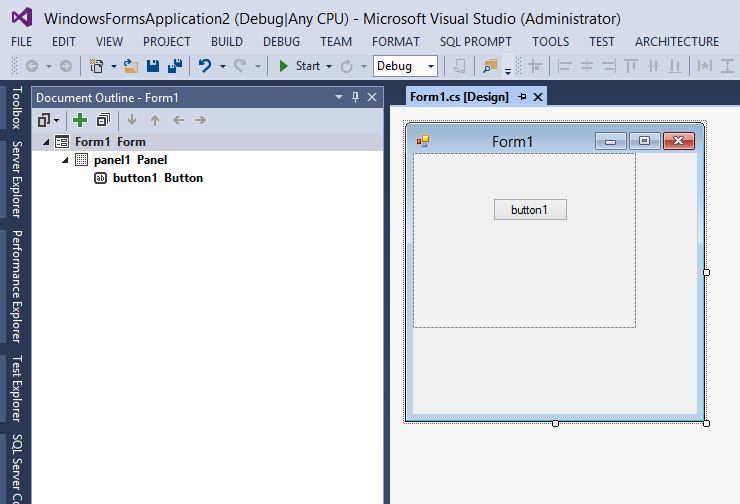Close the Form1.cs [Design] tab

(x=538, y=97)
